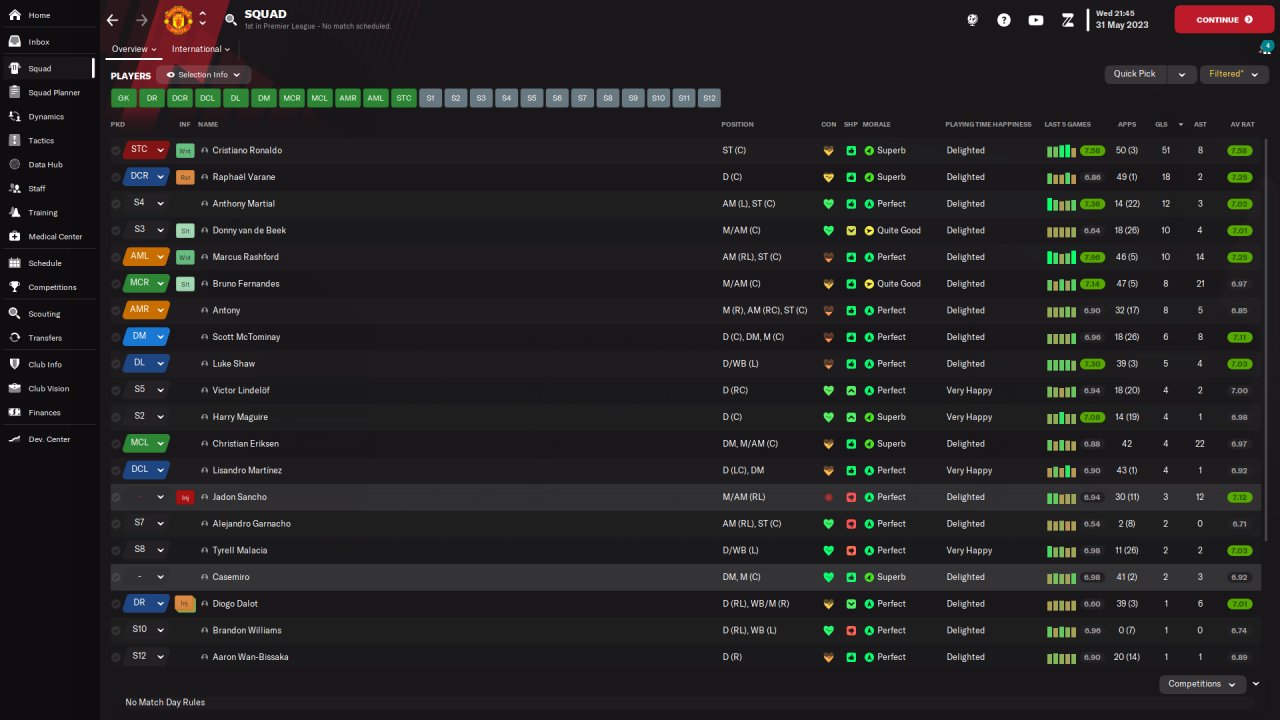Viewport: 1280px width, 720px height.
Task: Open the STC position dropdown for Cristiano Ronaldo
Action: coord(147,150)
